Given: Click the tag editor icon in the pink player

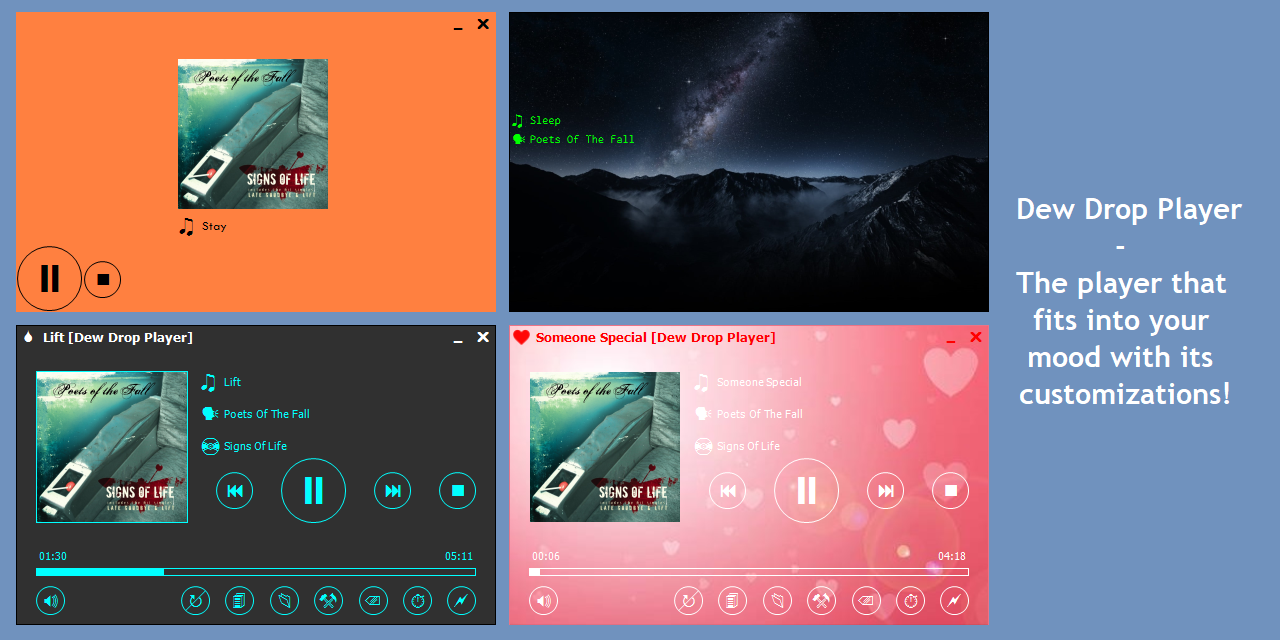Looking at the screenshot, I should click(x=866, y=601).
